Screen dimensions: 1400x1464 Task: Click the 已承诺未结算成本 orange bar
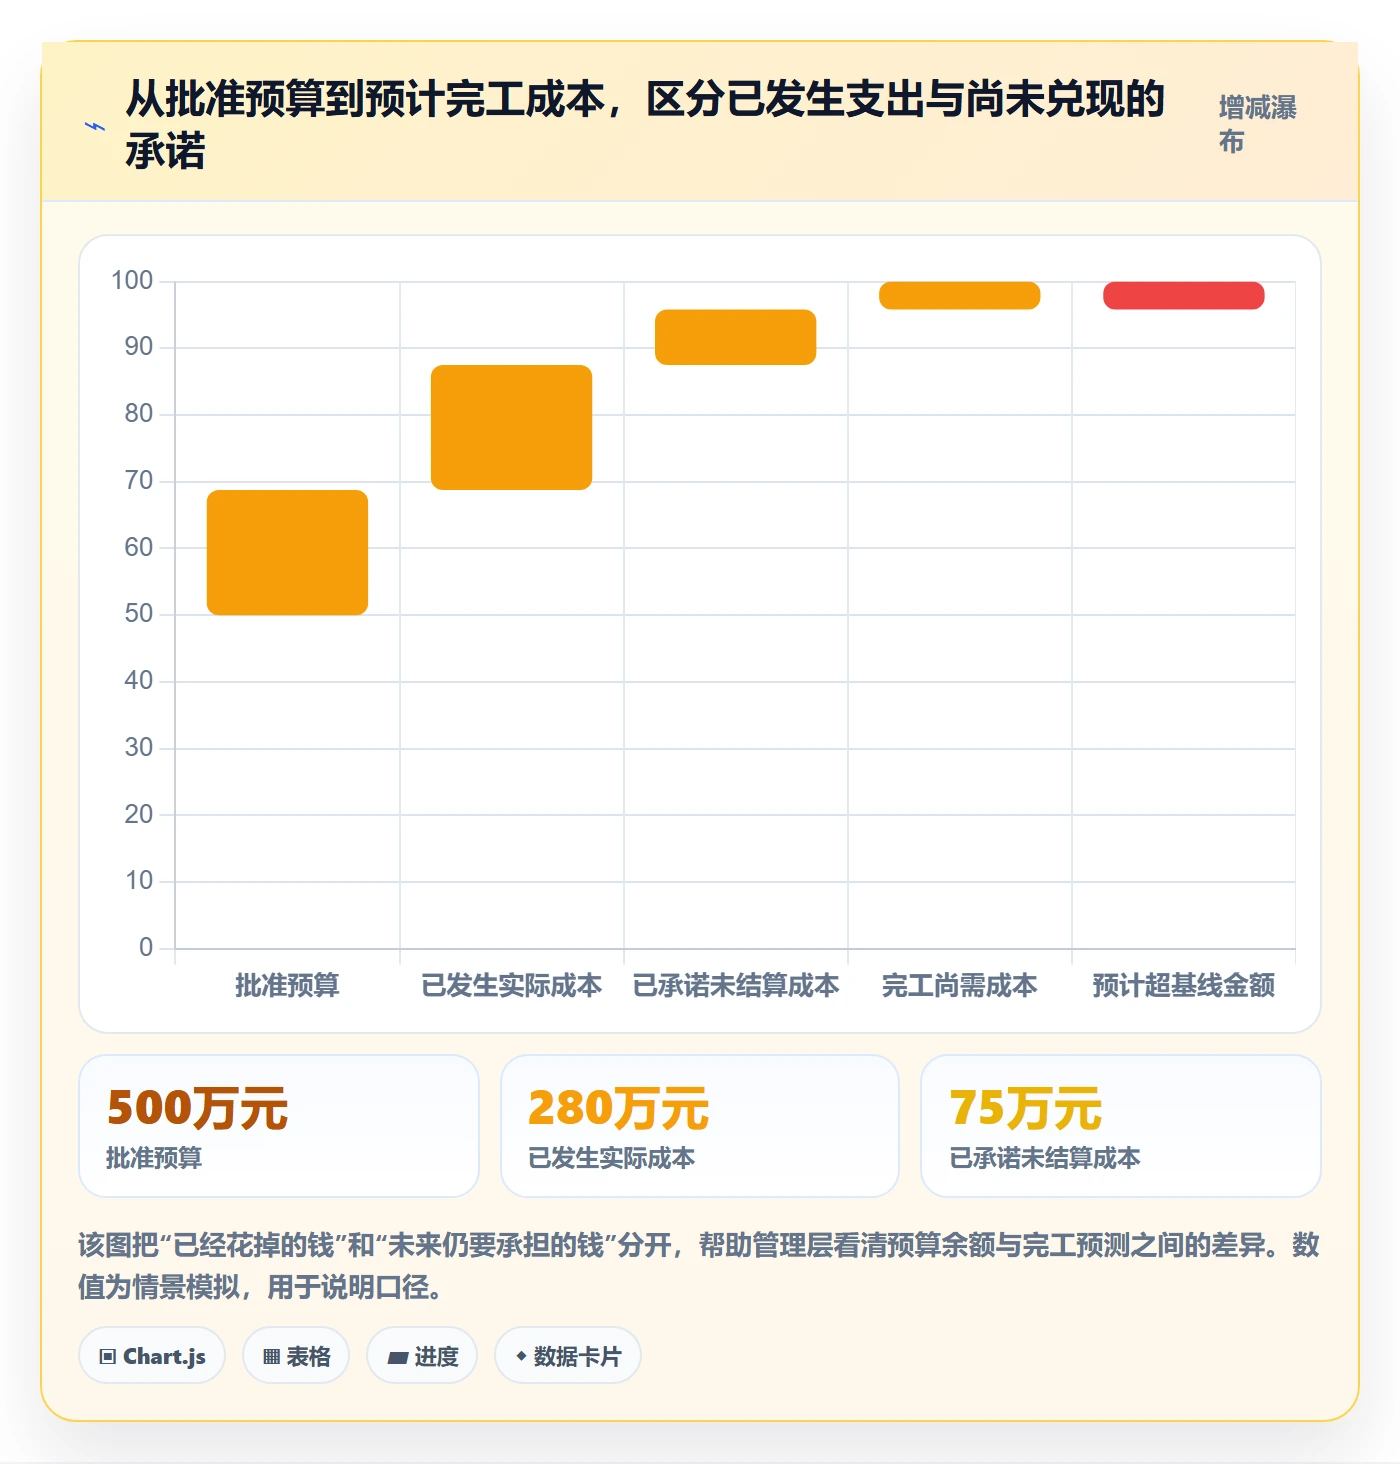[x=735, y=337]
